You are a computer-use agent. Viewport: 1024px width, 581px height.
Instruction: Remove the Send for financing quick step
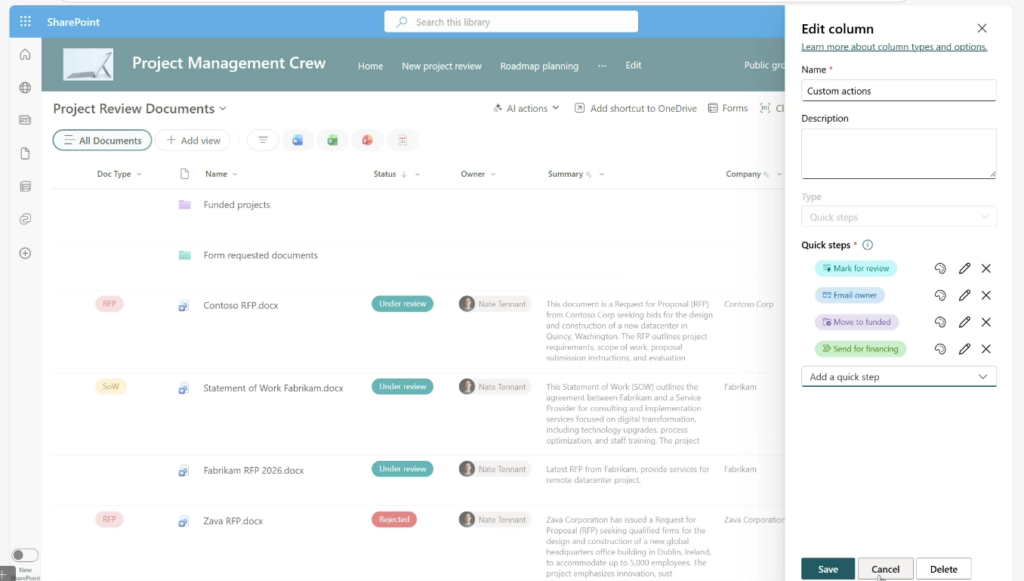tap(986, 349)
